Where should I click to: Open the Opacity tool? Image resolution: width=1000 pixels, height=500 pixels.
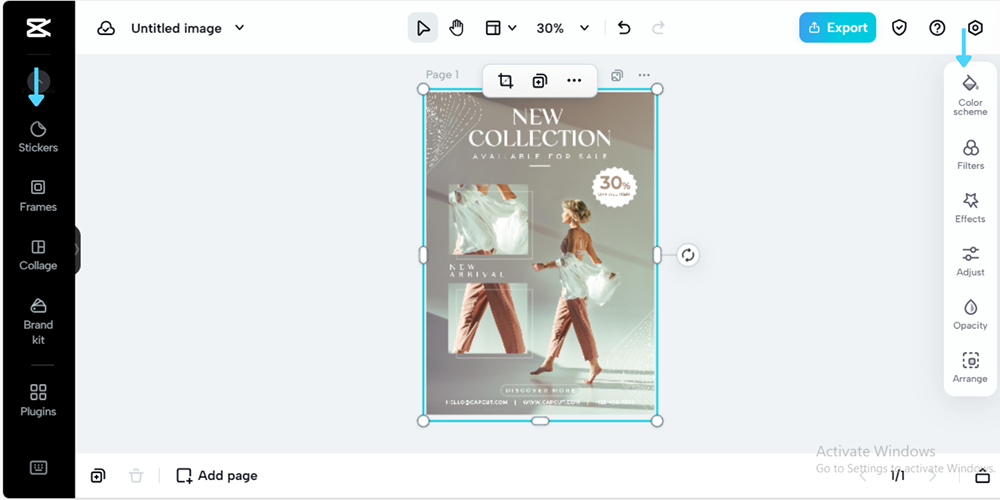pos(970,315)
